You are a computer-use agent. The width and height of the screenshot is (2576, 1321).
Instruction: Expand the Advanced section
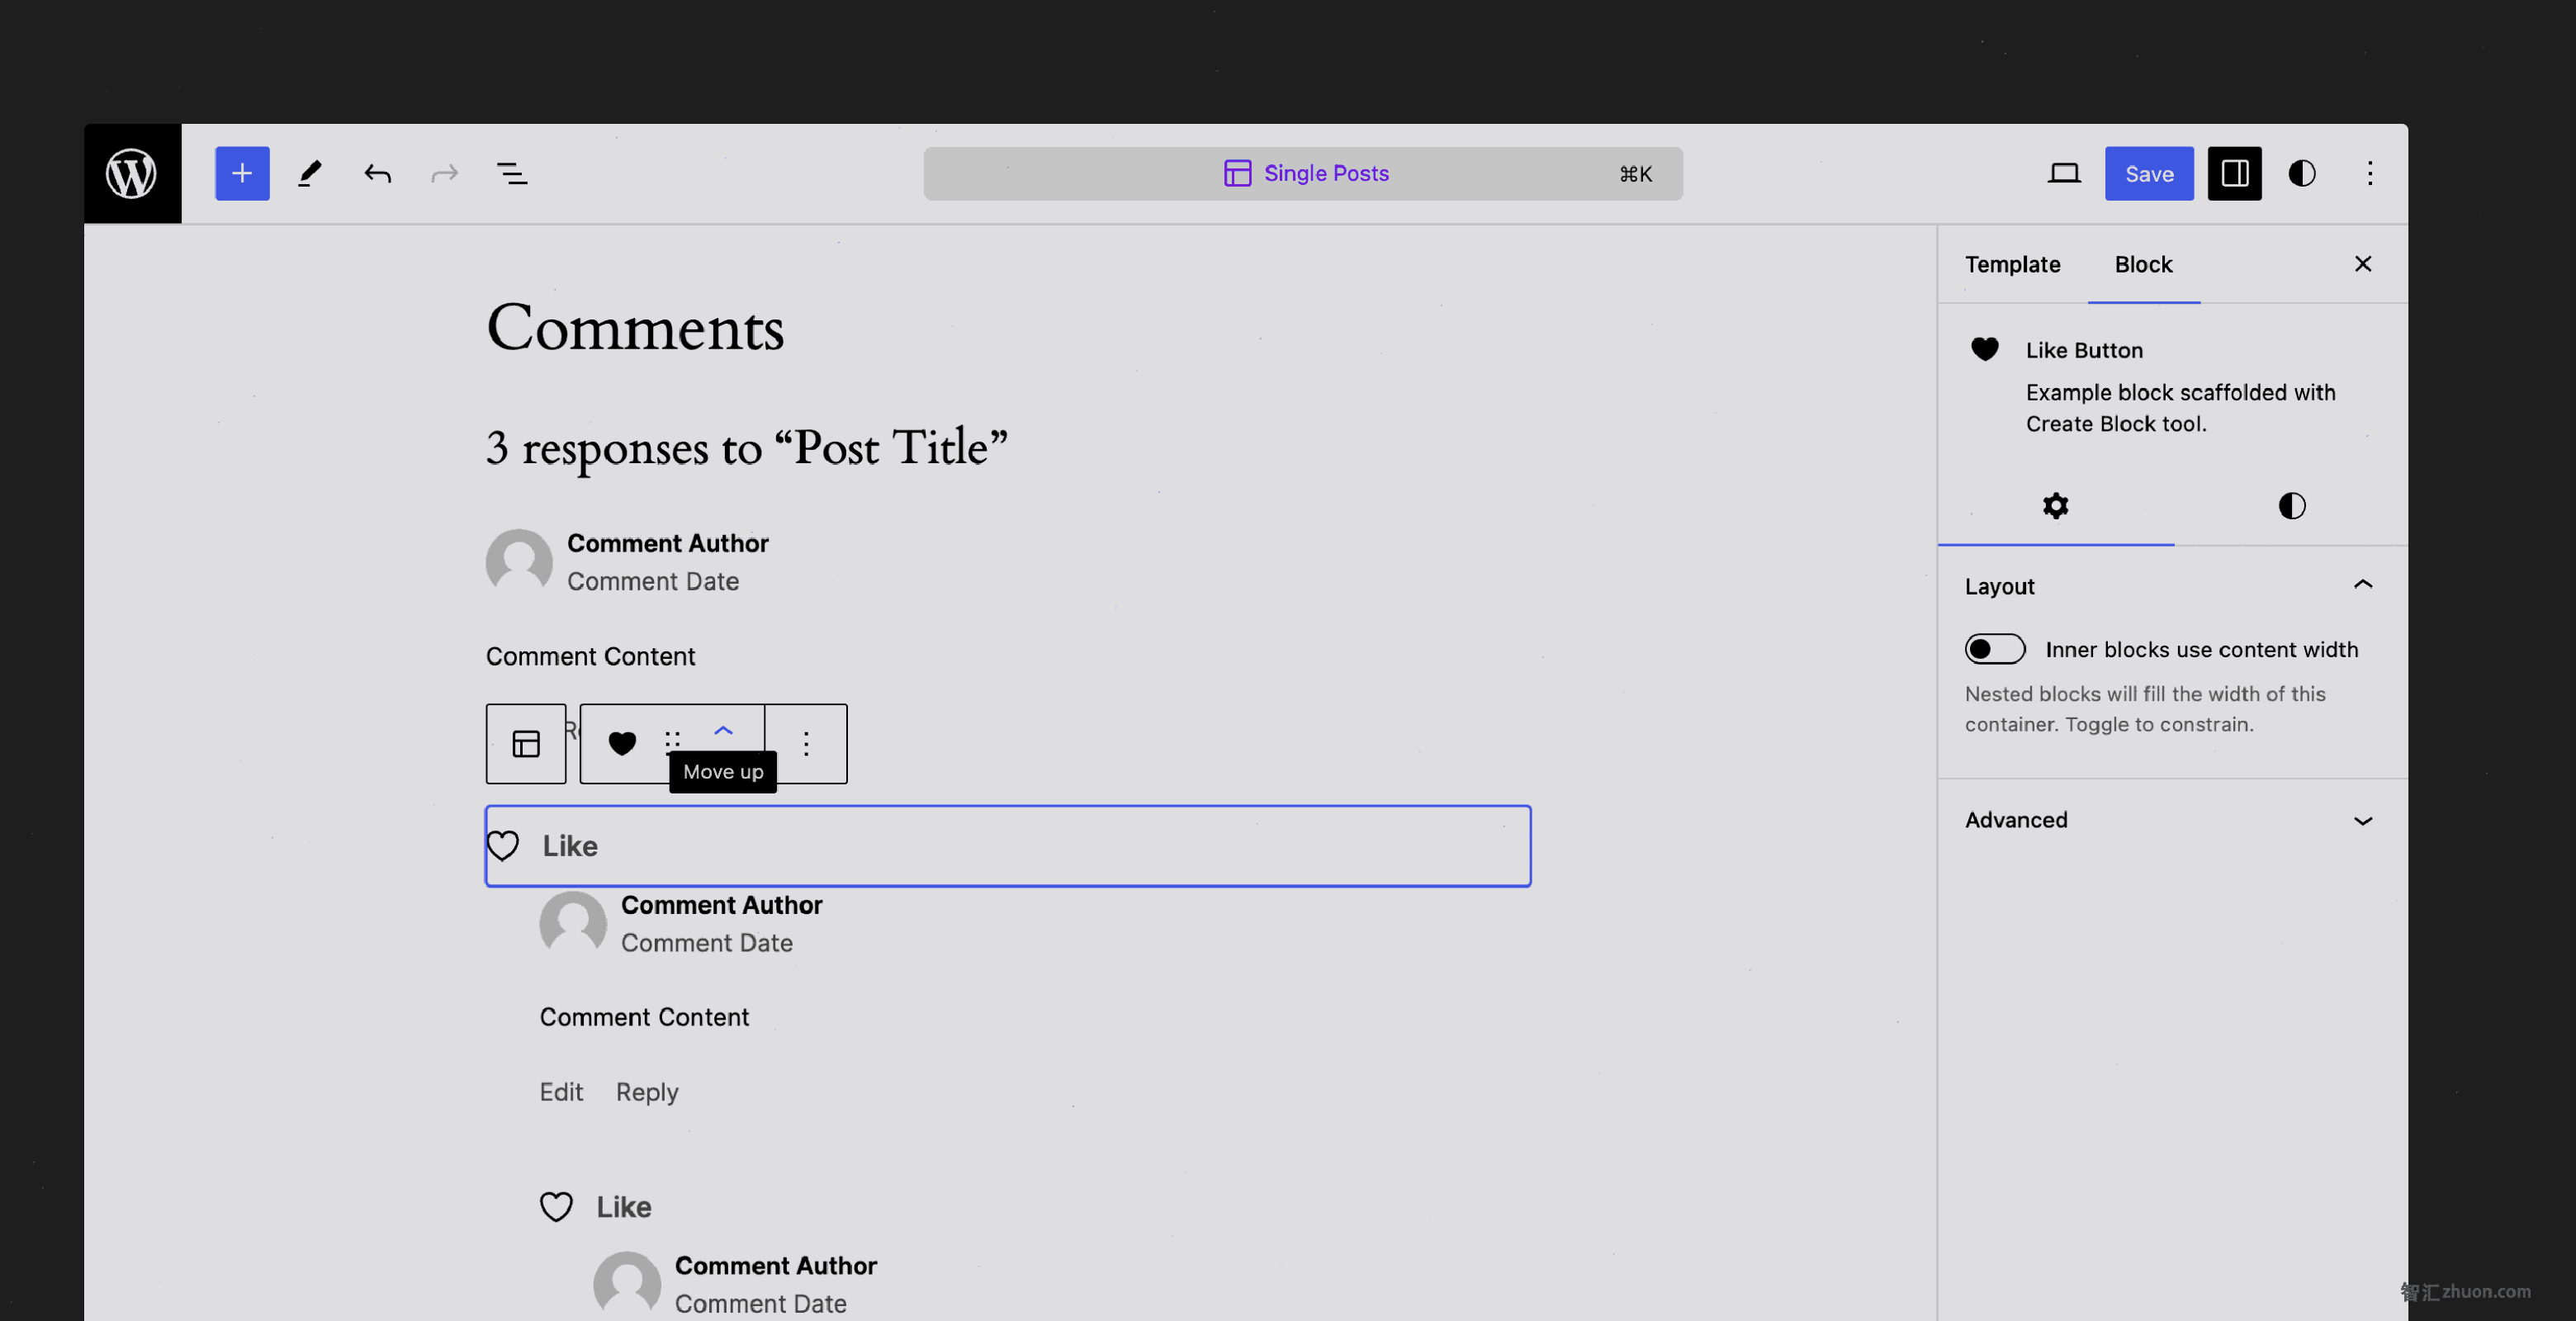(x=2364, y=819)
